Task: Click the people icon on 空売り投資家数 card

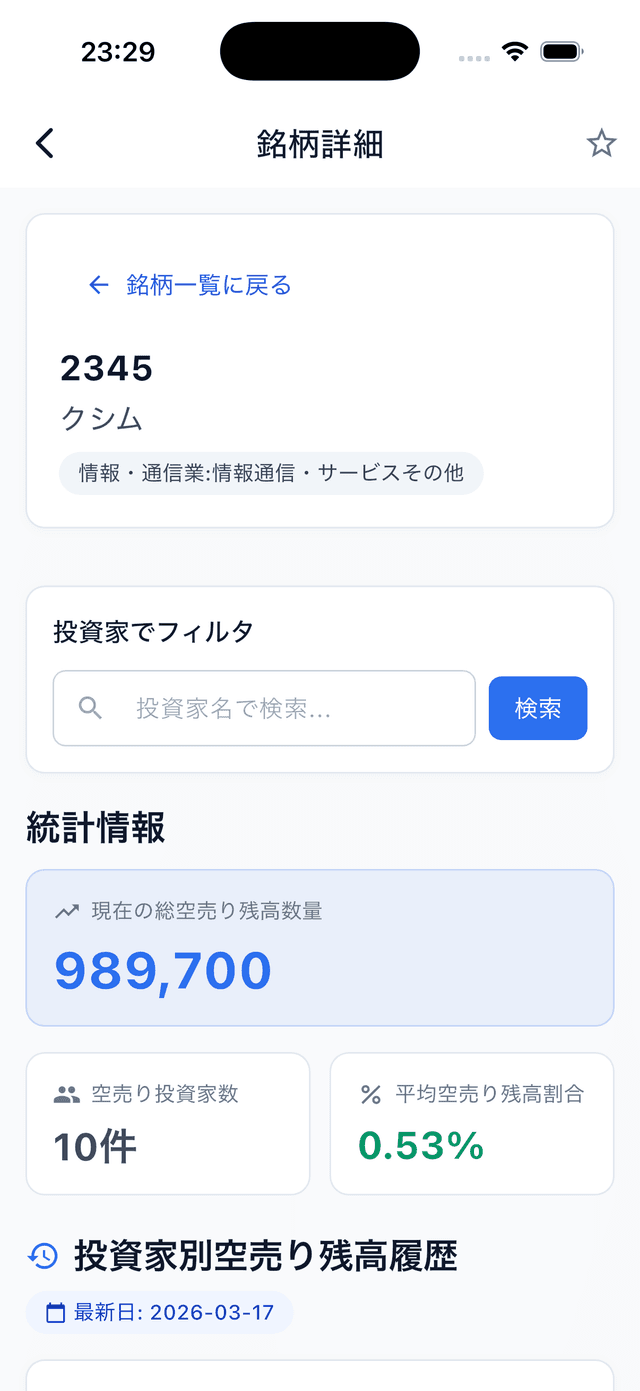Action: point(65,1094)
